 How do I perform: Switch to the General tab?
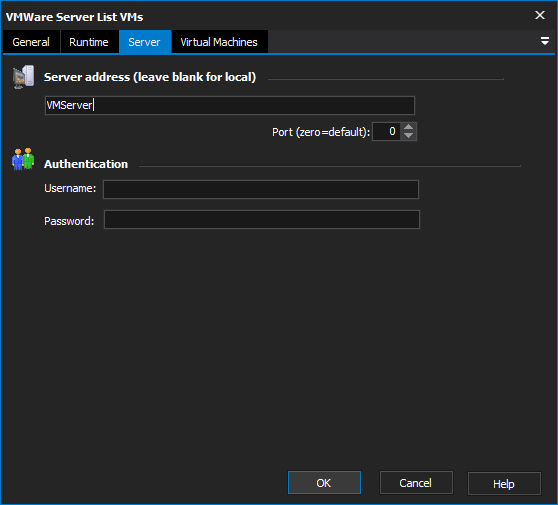[x=31, y=42]
